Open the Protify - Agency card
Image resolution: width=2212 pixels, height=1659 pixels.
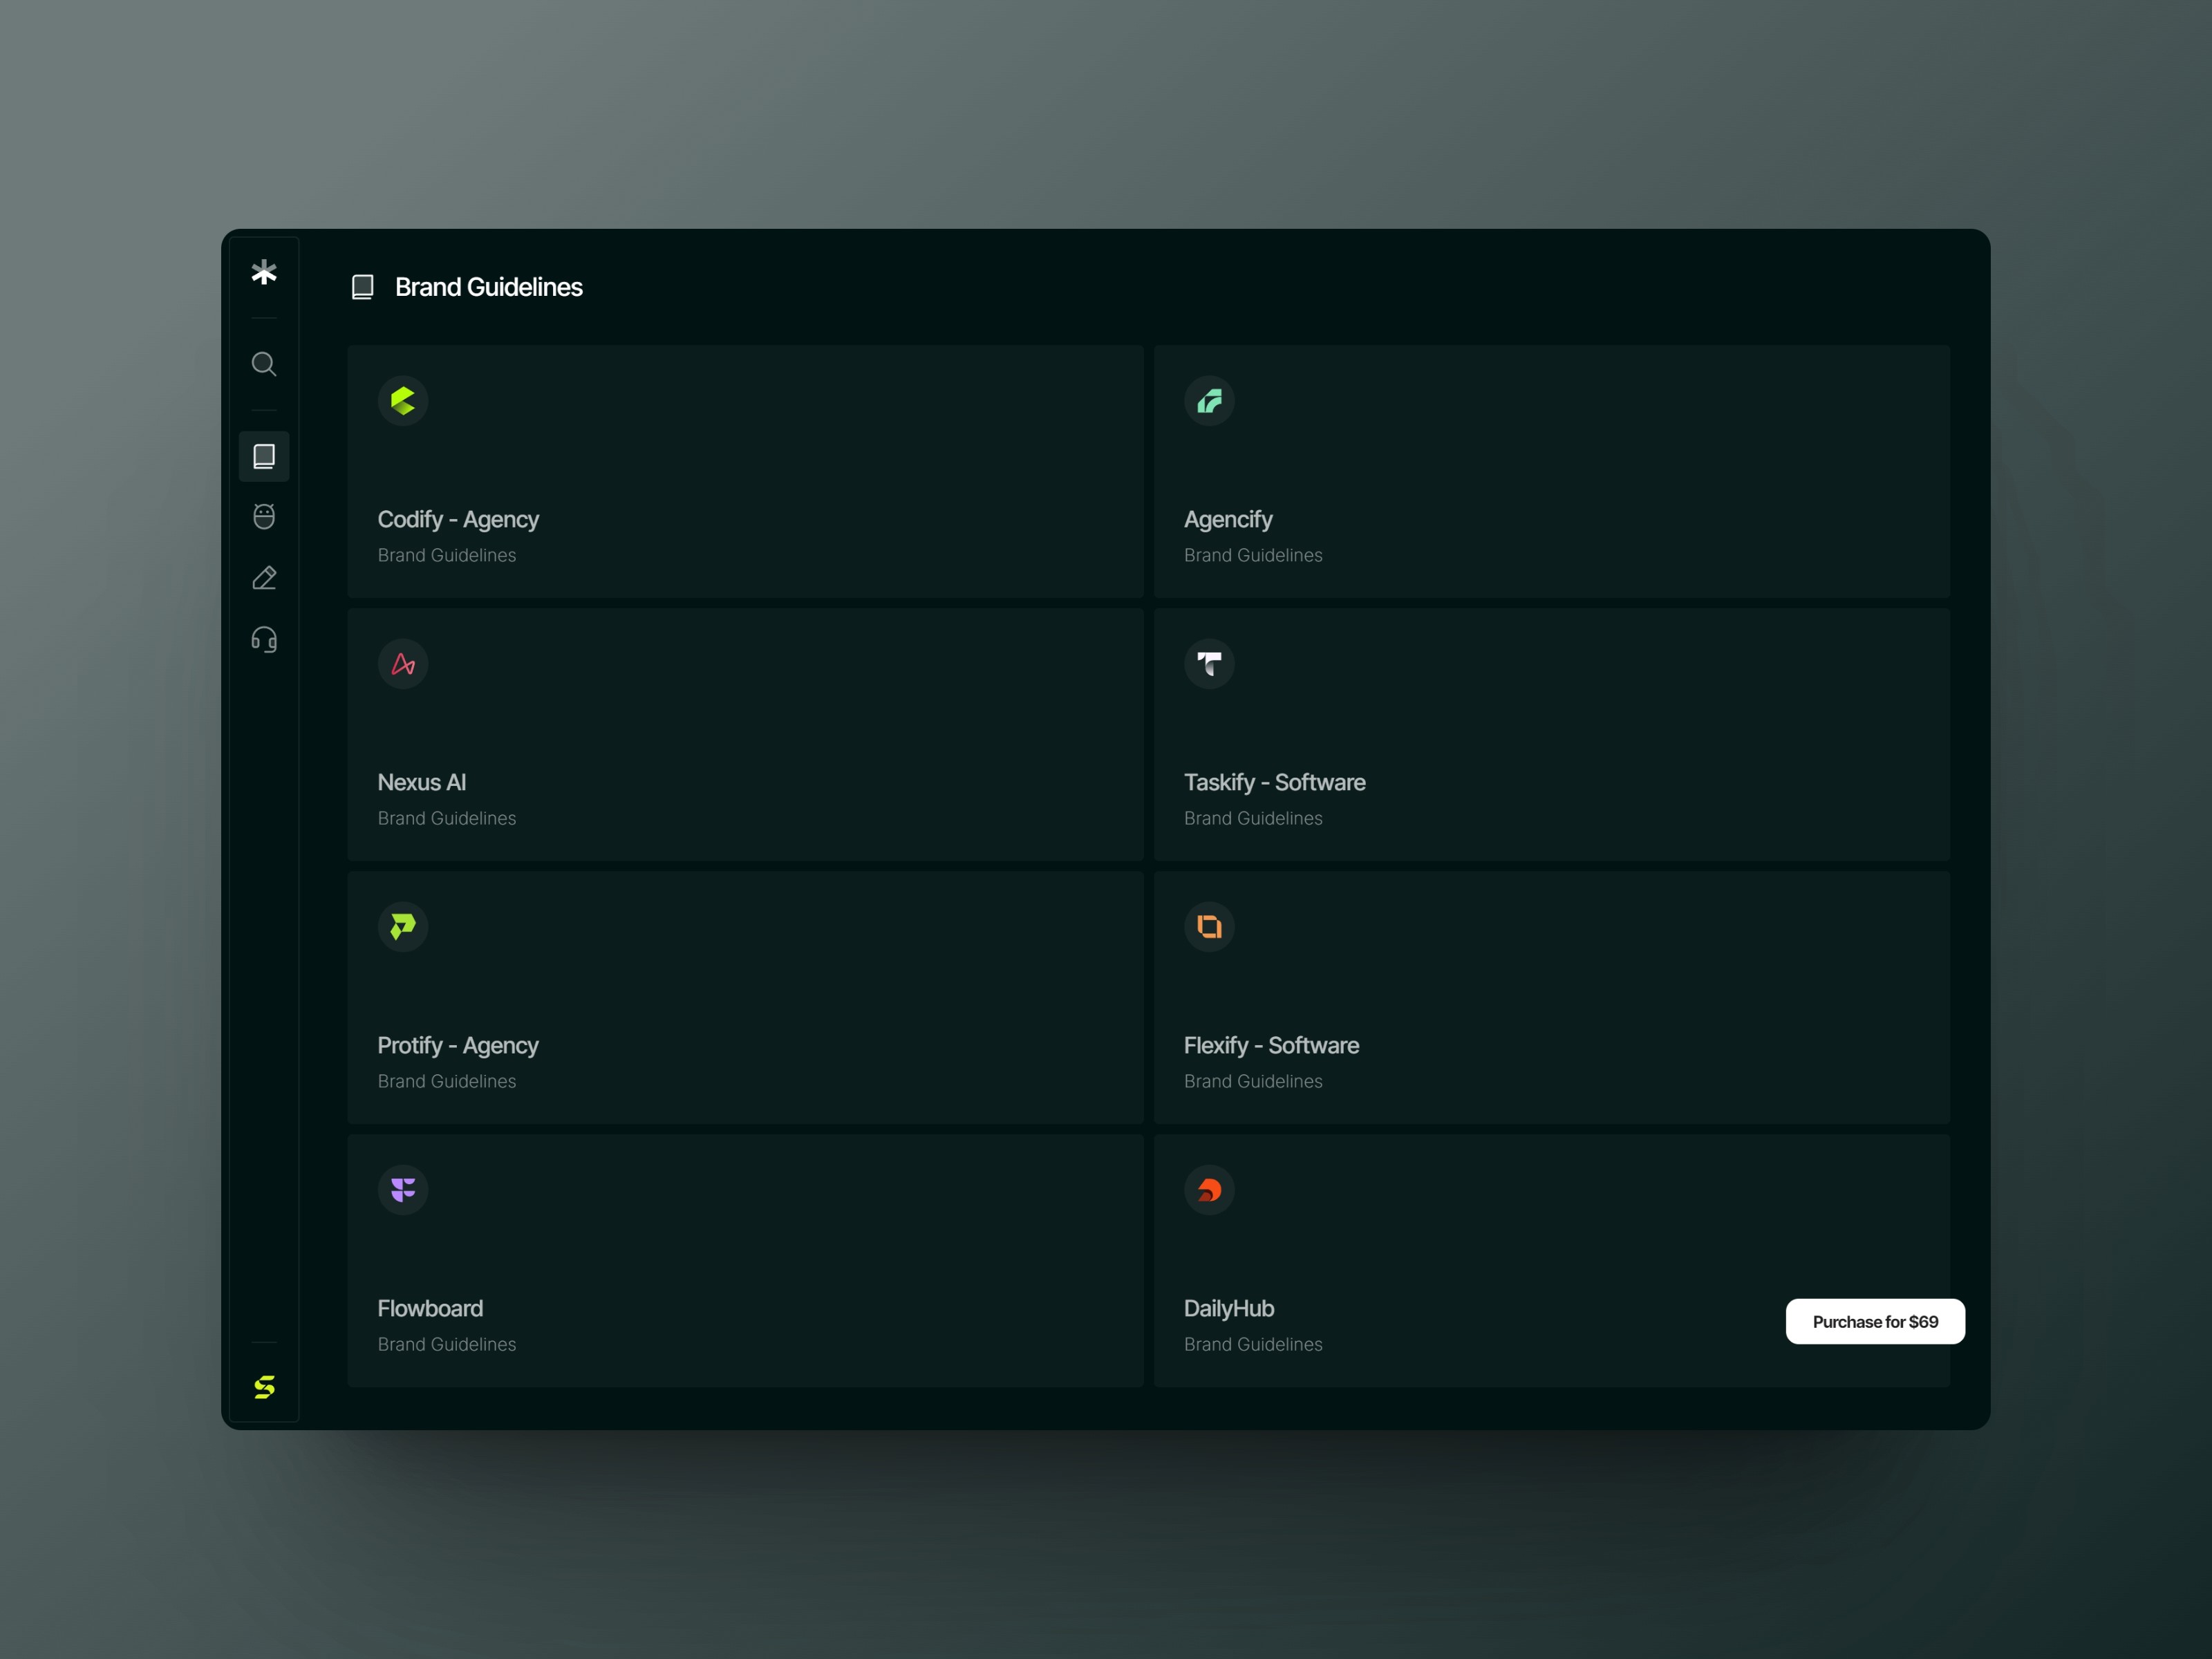click(745, 997)
